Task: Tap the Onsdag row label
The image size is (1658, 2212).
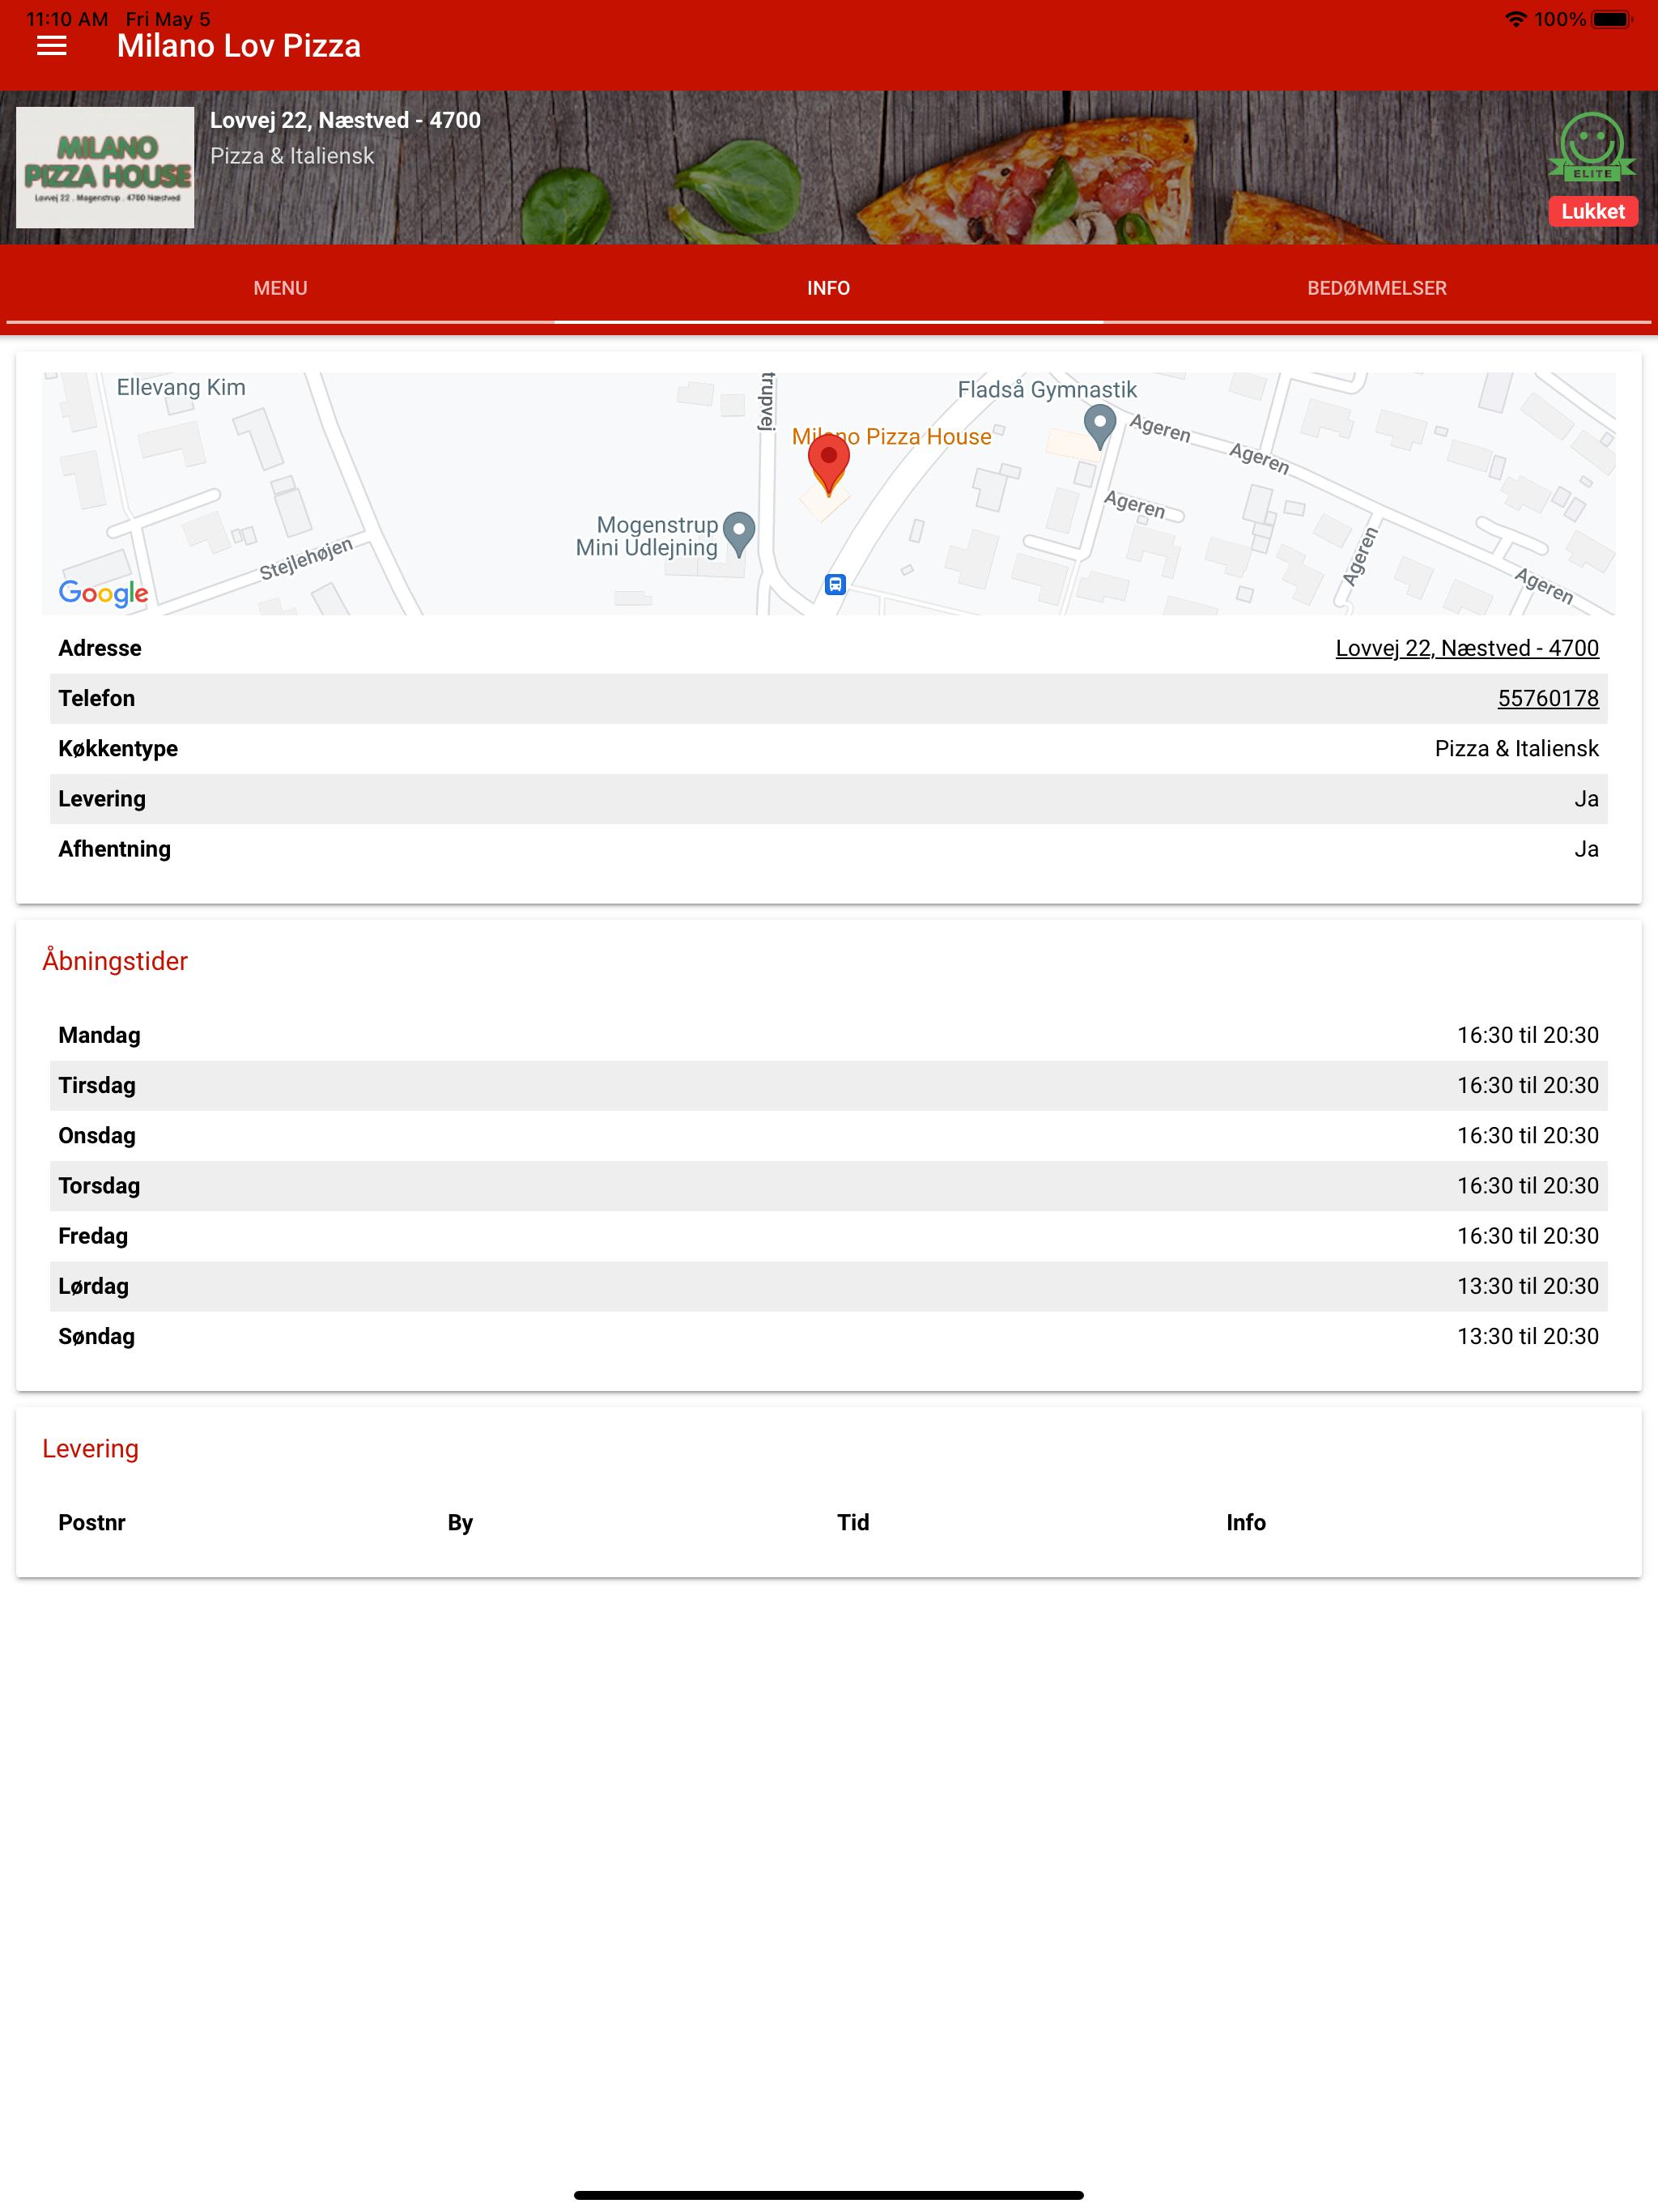Action: 97,1136
